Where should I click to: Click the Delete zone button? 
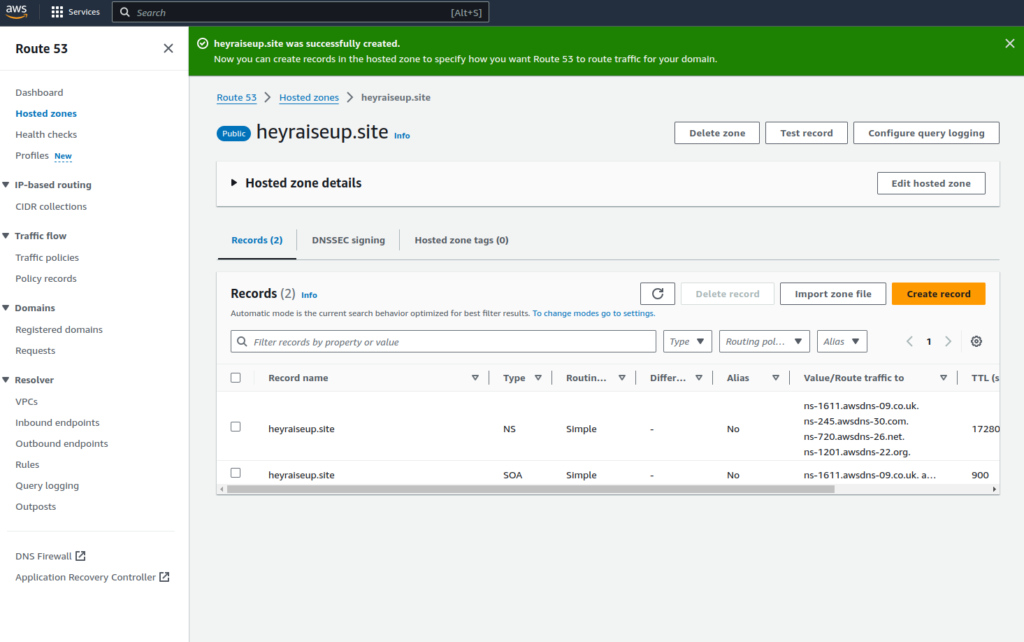(717, 133)
